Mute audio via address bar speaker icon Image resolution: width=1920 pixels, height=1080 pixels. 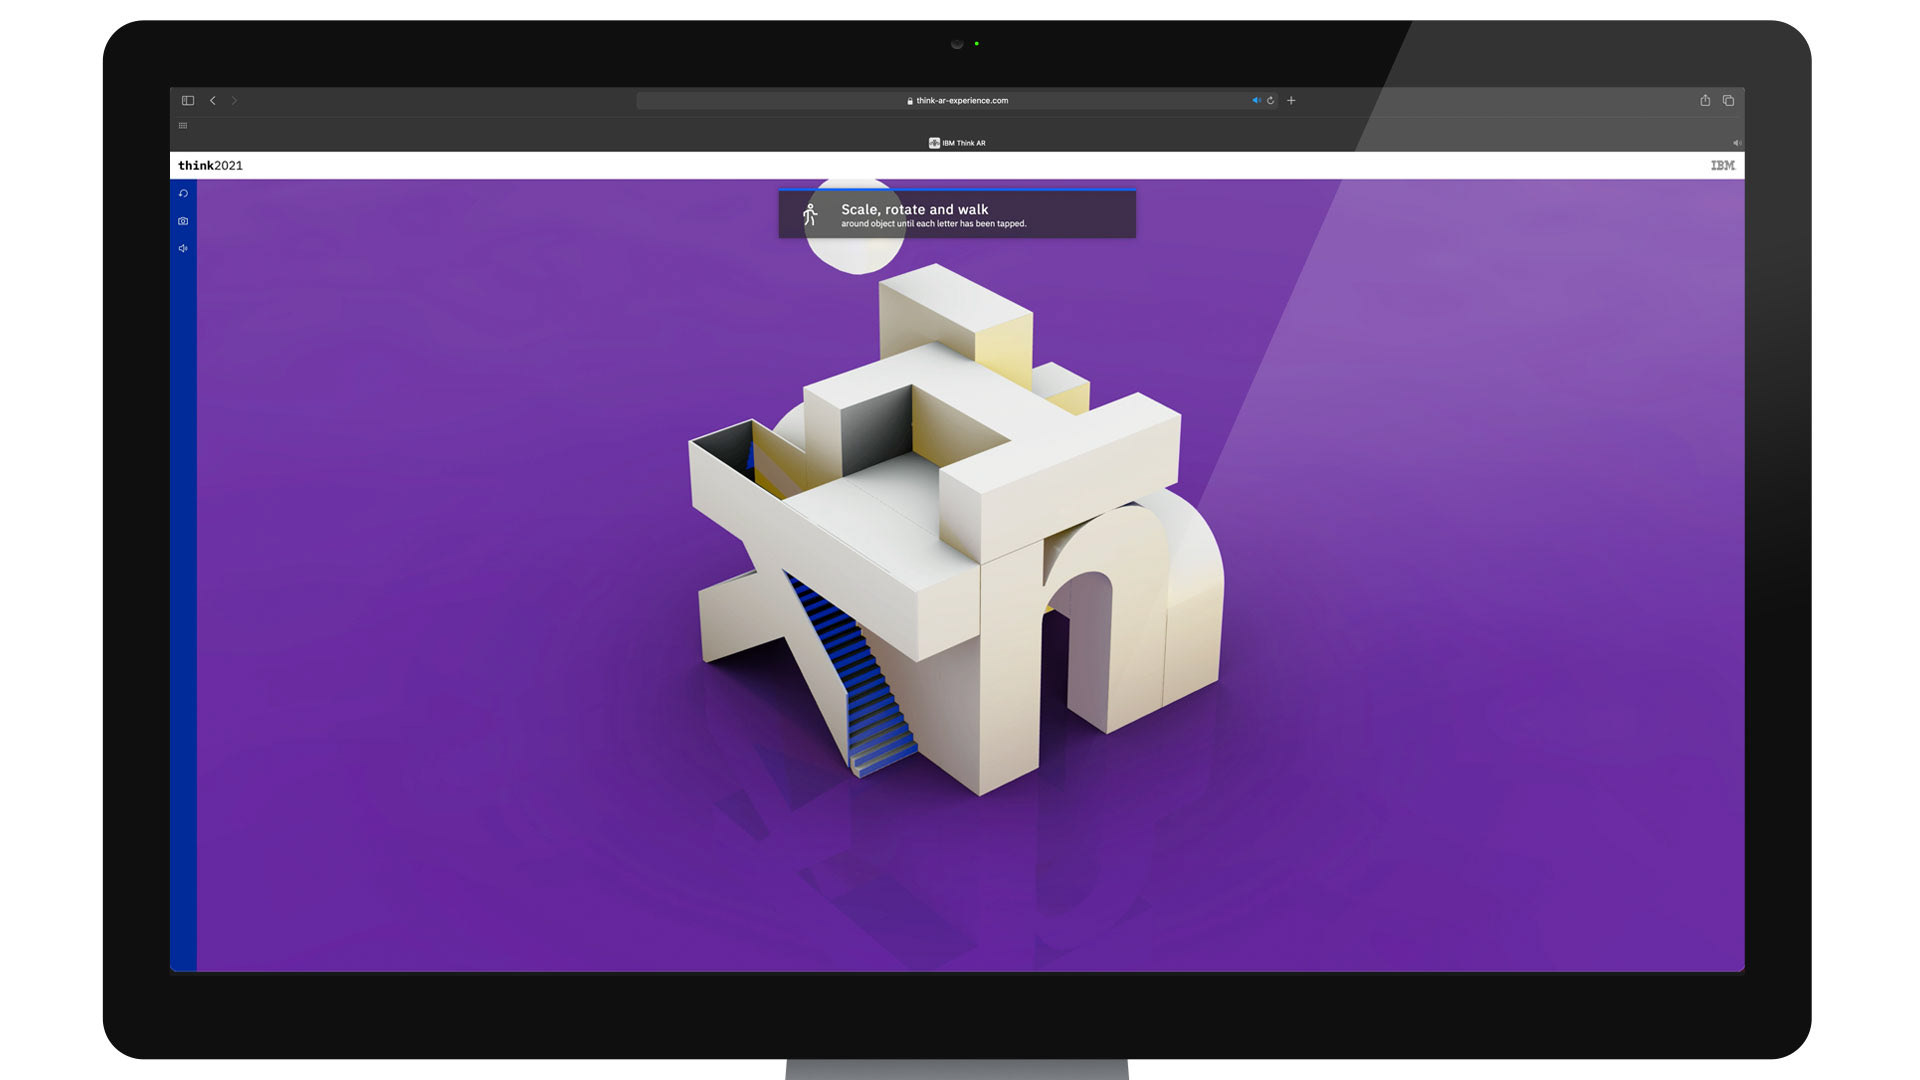[1256, 101]
